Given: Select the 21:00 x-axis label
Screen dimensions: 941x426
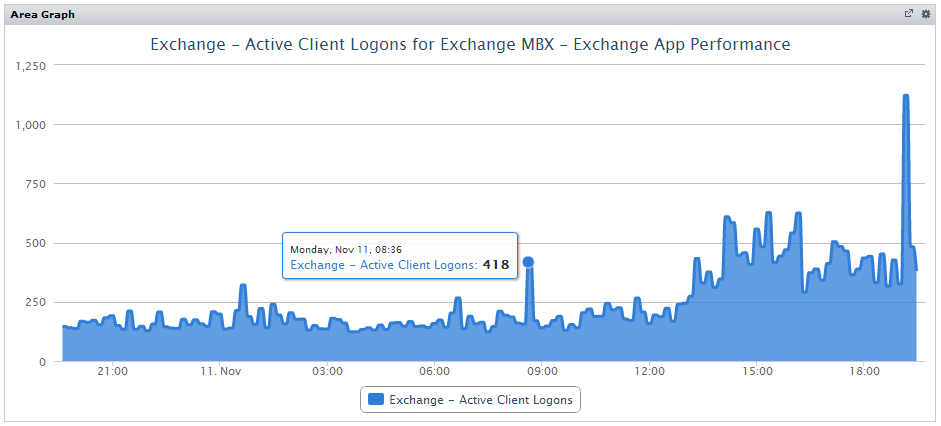Looking at the screenshot, I should pyautogui.click(x=112, y=372).
